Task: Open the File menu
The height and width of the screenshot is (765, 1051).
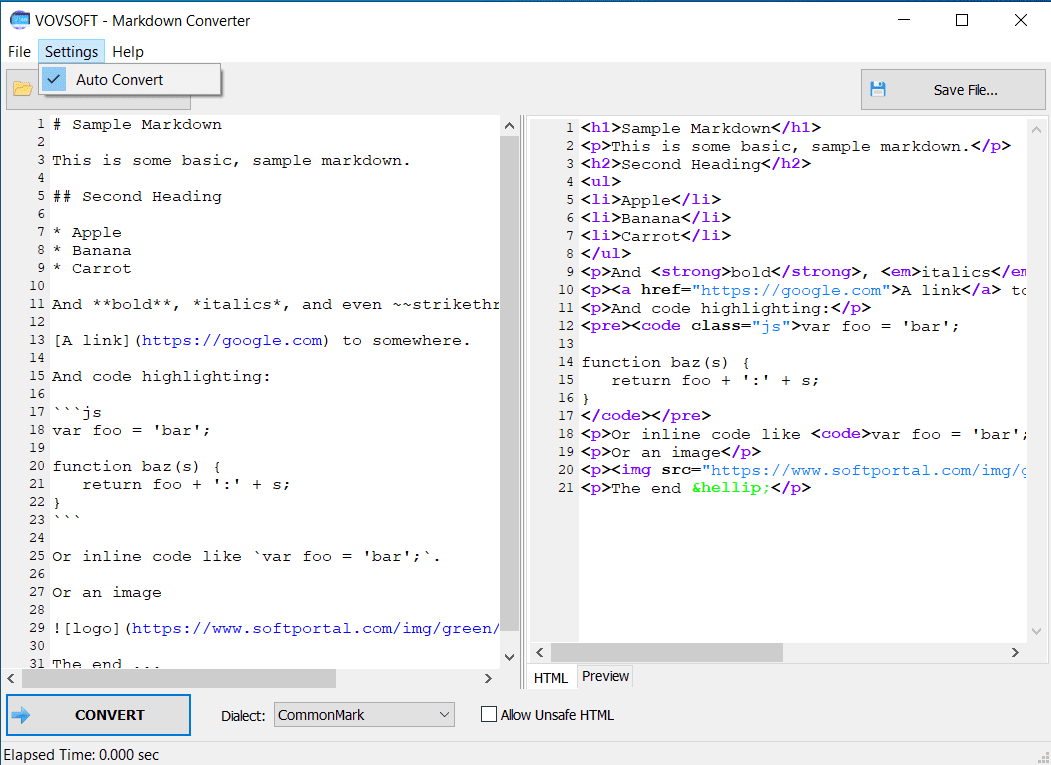Action: click(x=19, y=52)
